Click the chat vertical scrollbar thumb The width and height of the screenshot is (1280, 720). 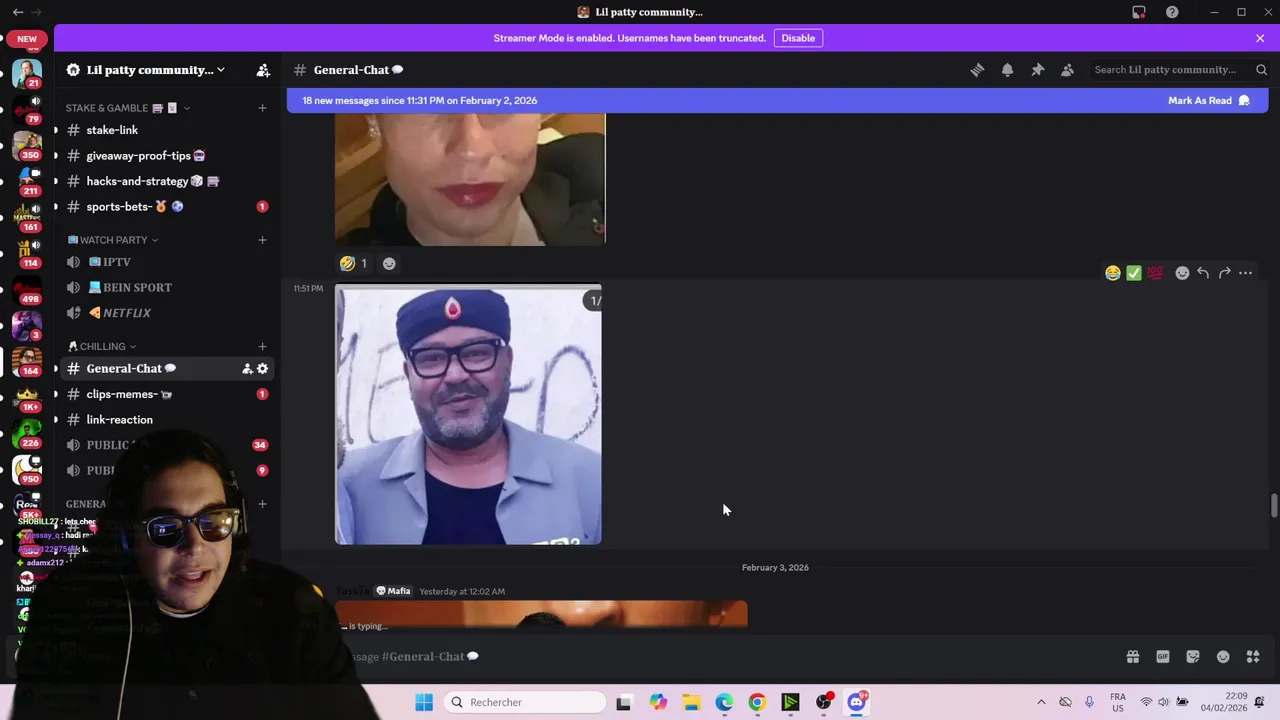coord(1273,505)
